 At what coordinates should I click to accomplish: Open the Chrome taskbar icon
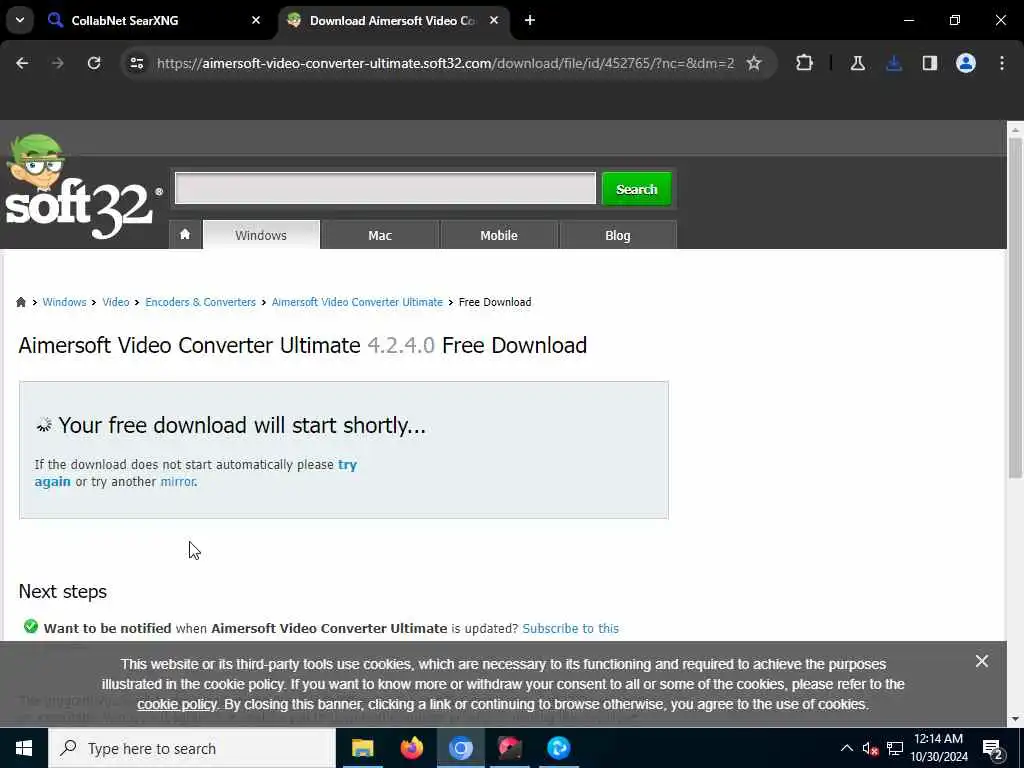pos(460,748)
